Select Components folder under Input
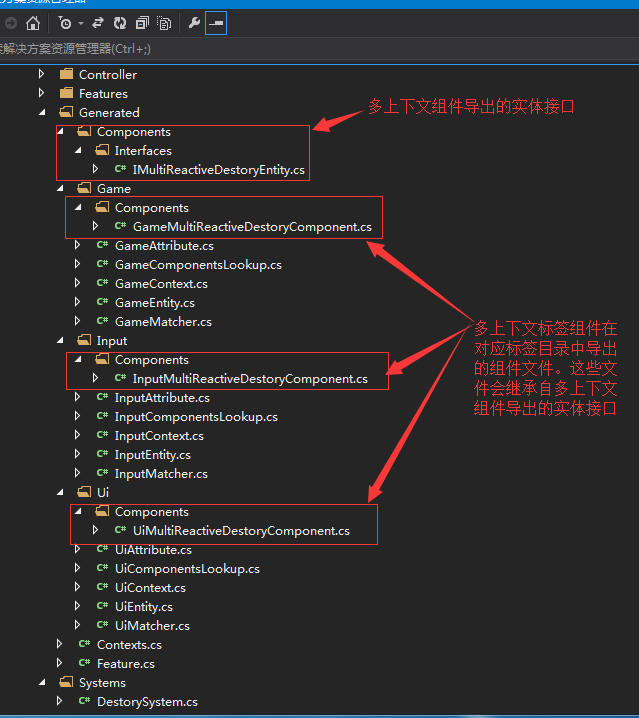The image size is (639, 718). pyautogui.click(x=152, y=360)
